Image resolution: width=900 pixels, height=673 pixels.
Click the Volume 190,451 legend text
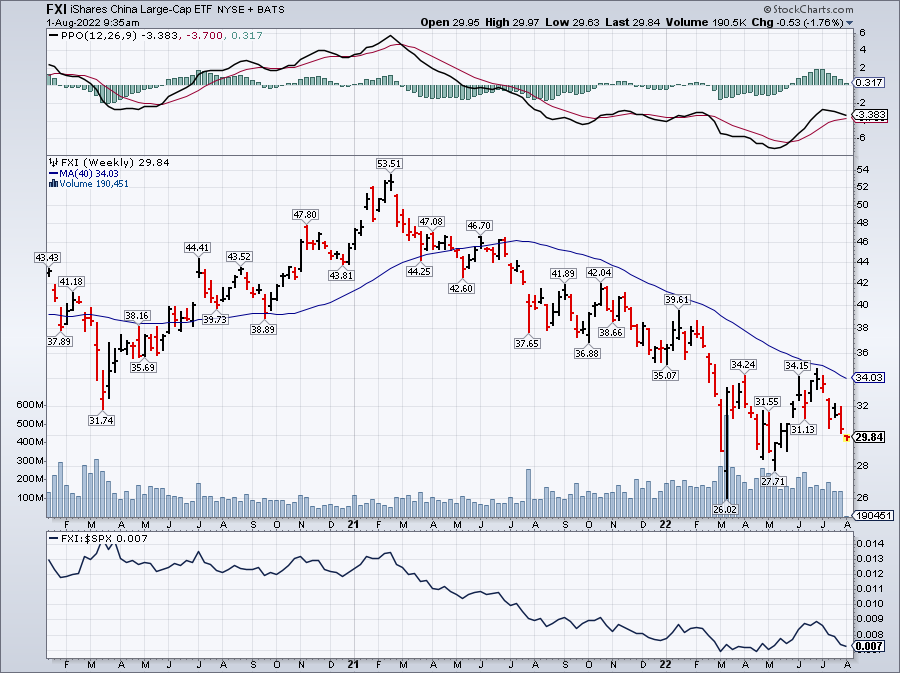point(93,184)
